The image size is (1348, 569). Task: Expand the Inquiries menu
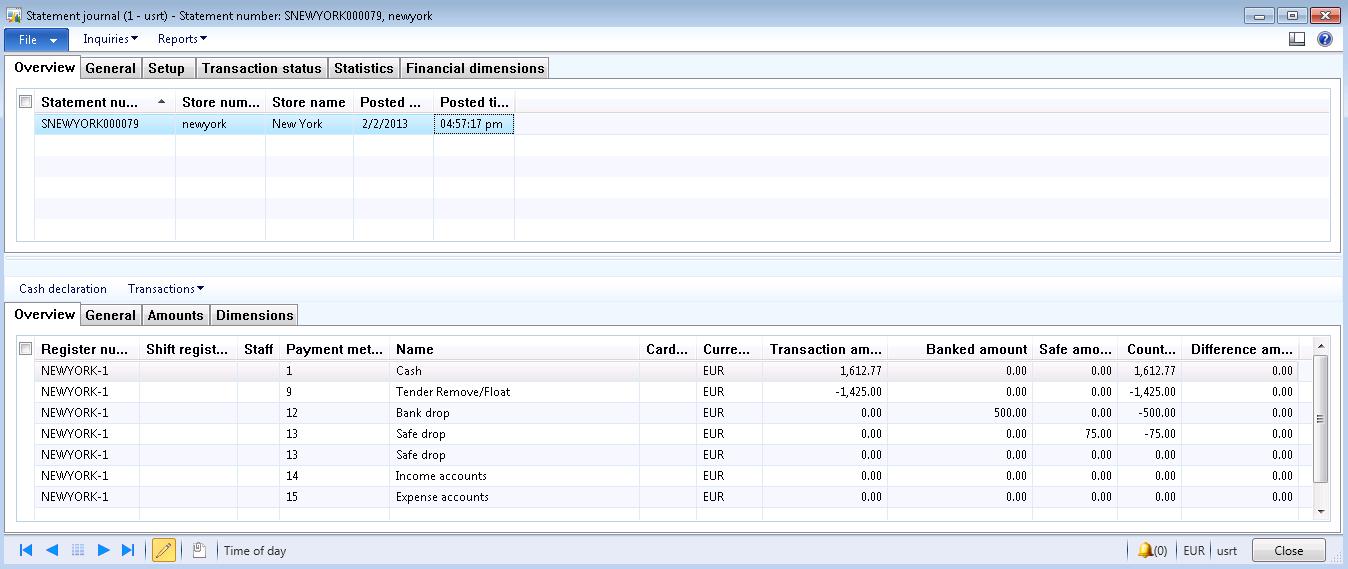click(111, 39)
